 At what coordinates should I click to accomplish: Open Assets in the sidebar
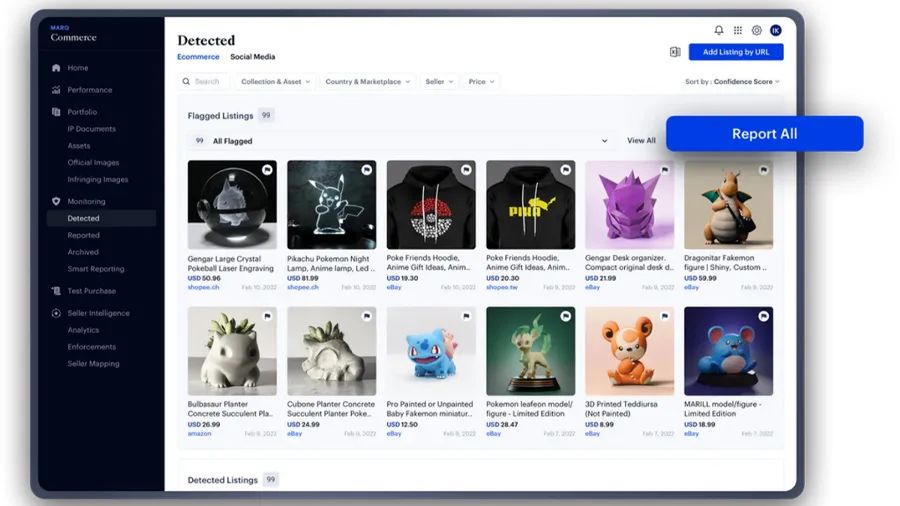coord(79,146)
